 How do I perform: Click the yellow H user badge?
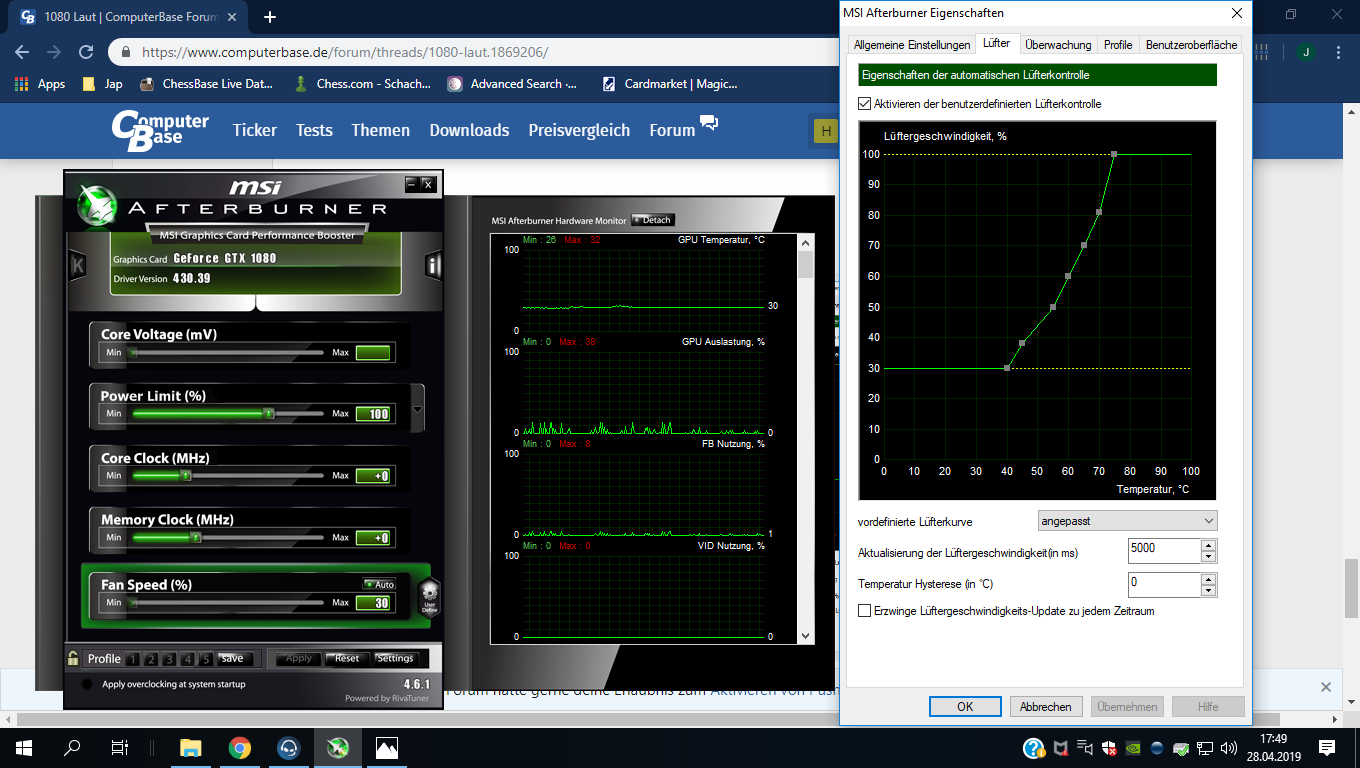[825, 130]
